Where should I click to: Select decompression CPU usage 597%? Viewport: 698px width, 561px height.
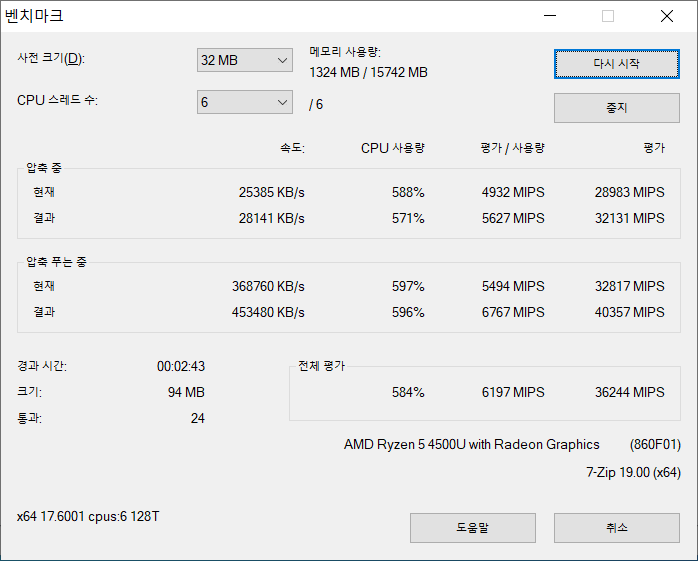pos(408,286)
